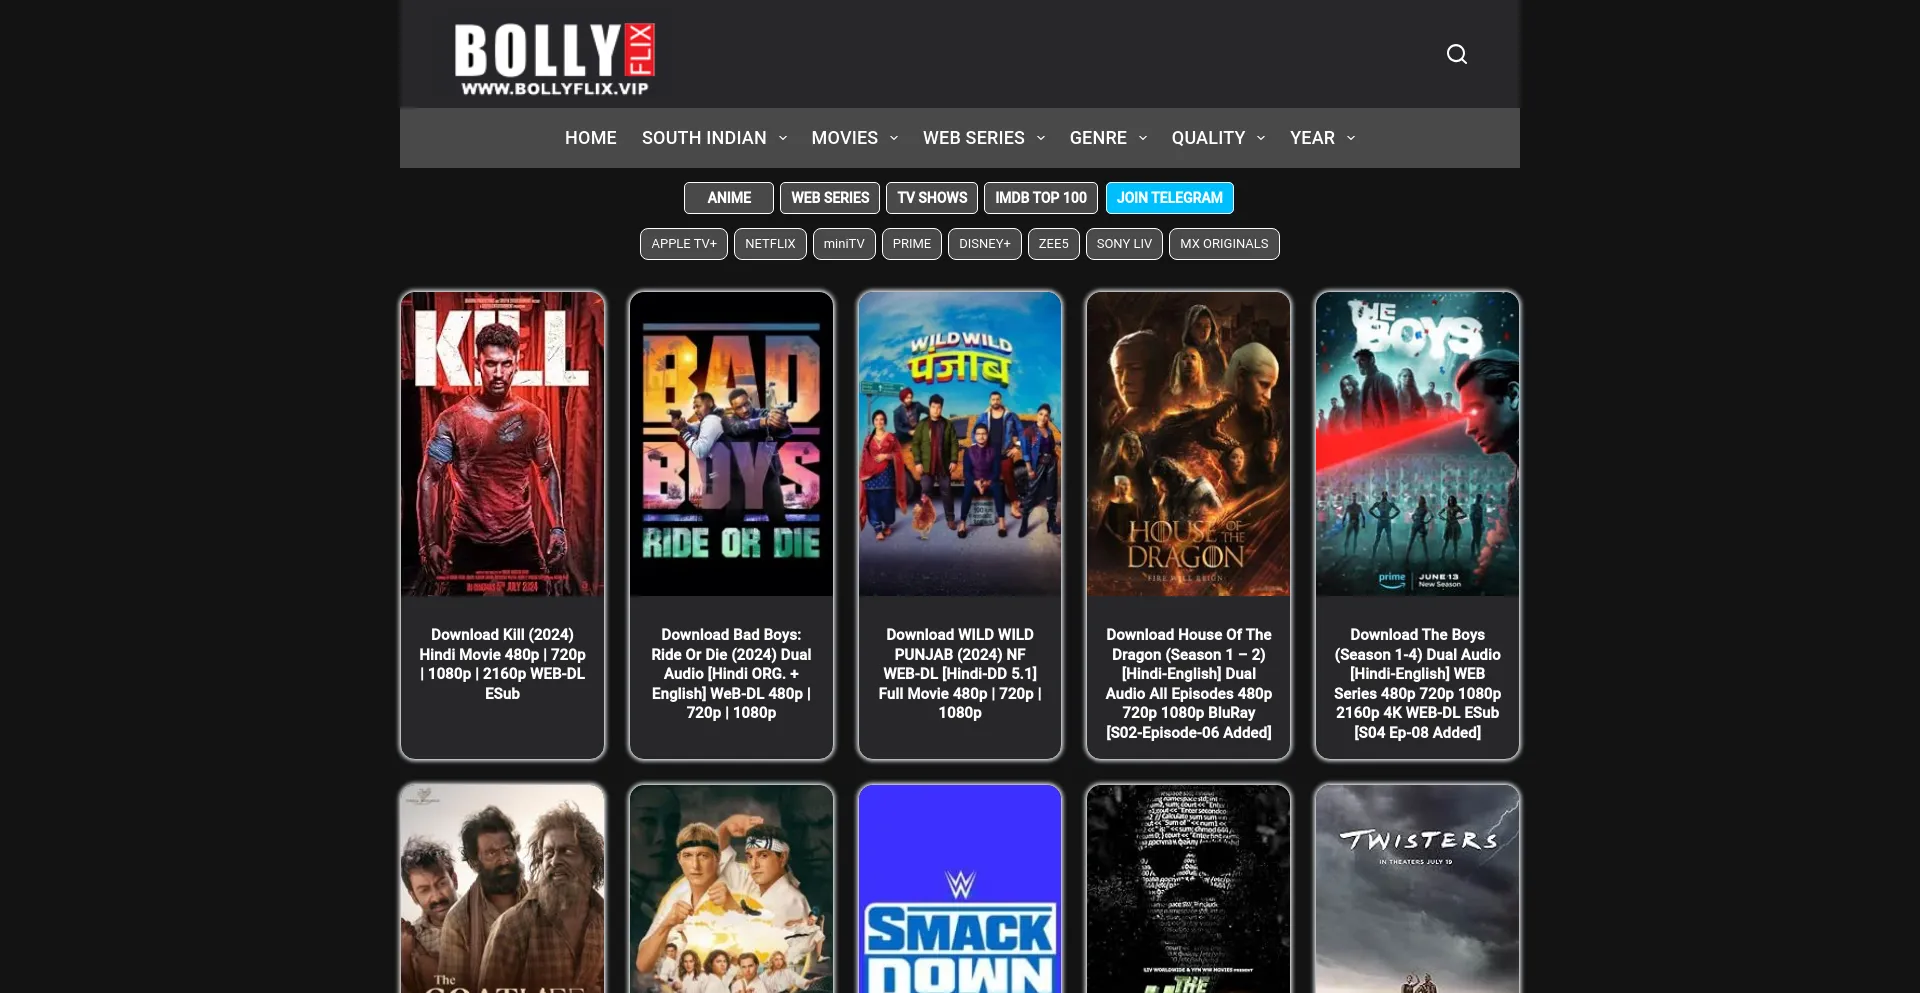Expand the GENRE dropdown chevron
The width and height of the screenshot is (1920, 993).
[x=1143, y=138]
